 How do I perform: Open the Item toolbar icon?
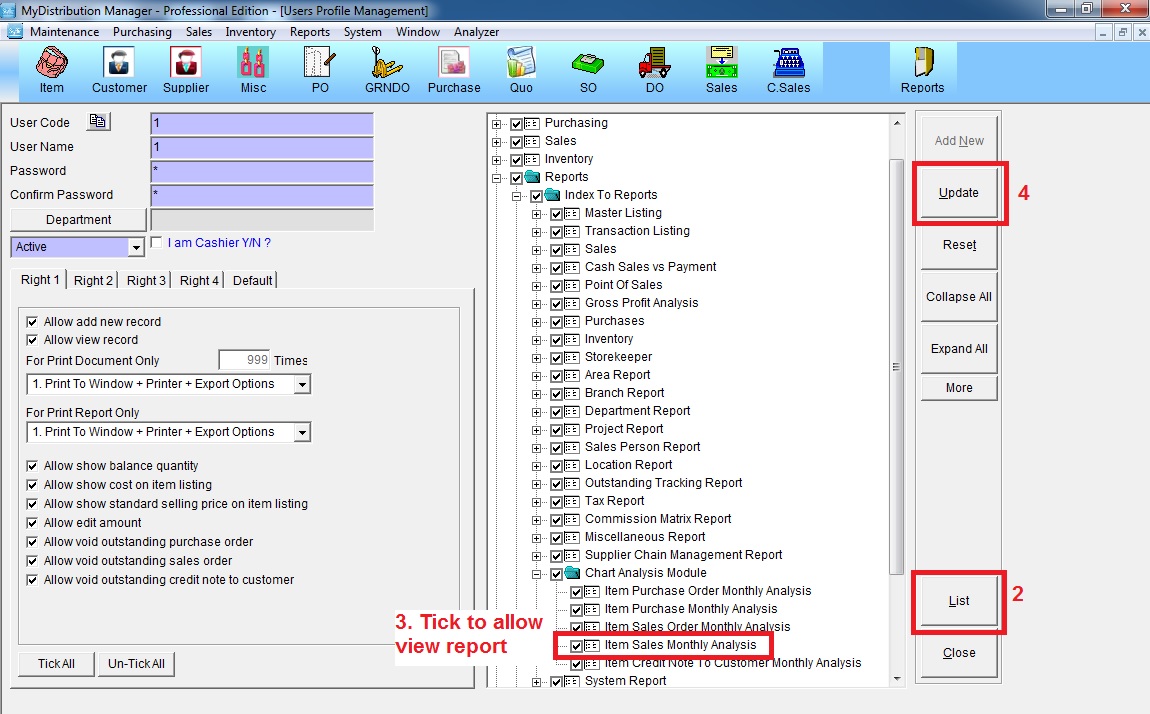coord(51,69)
